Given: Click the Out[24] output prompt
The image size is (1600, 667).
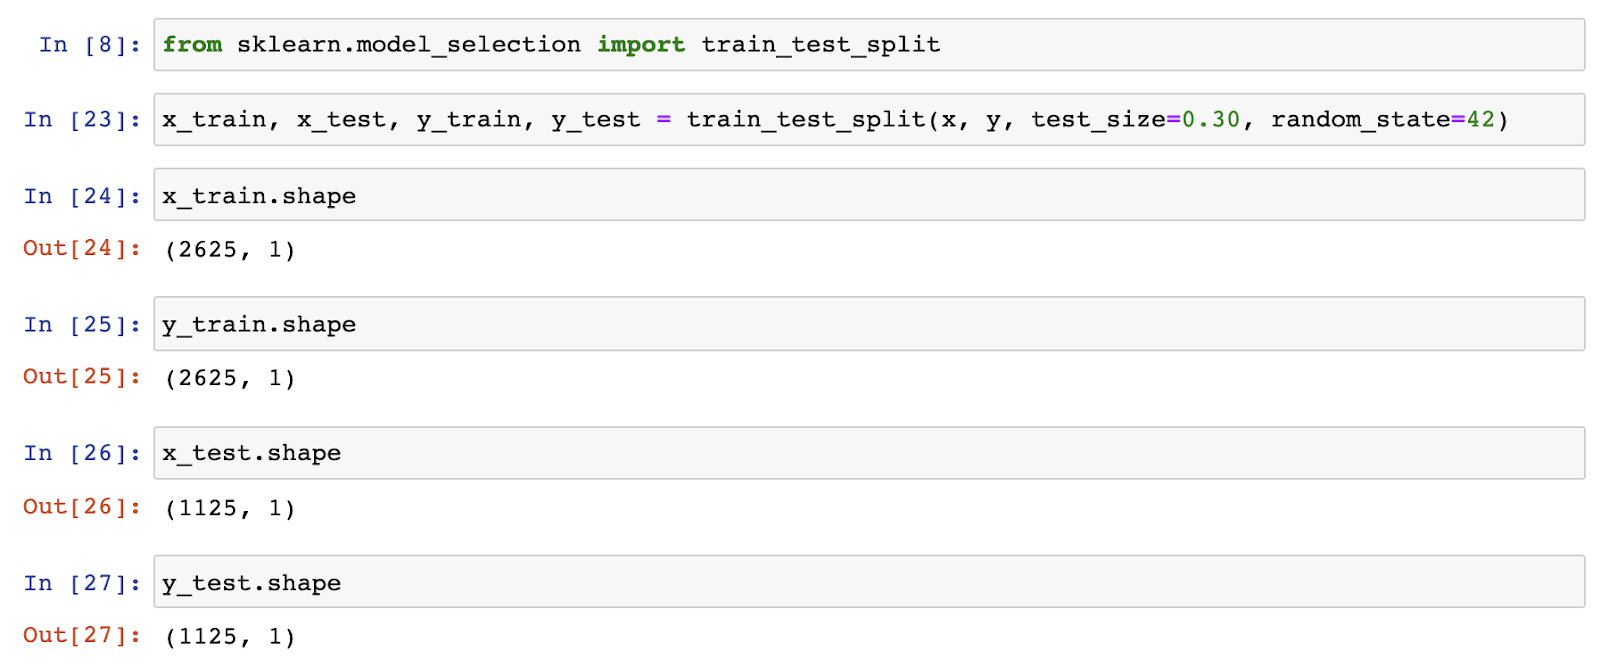Looking at the screenshot, I should click(82, 248).
